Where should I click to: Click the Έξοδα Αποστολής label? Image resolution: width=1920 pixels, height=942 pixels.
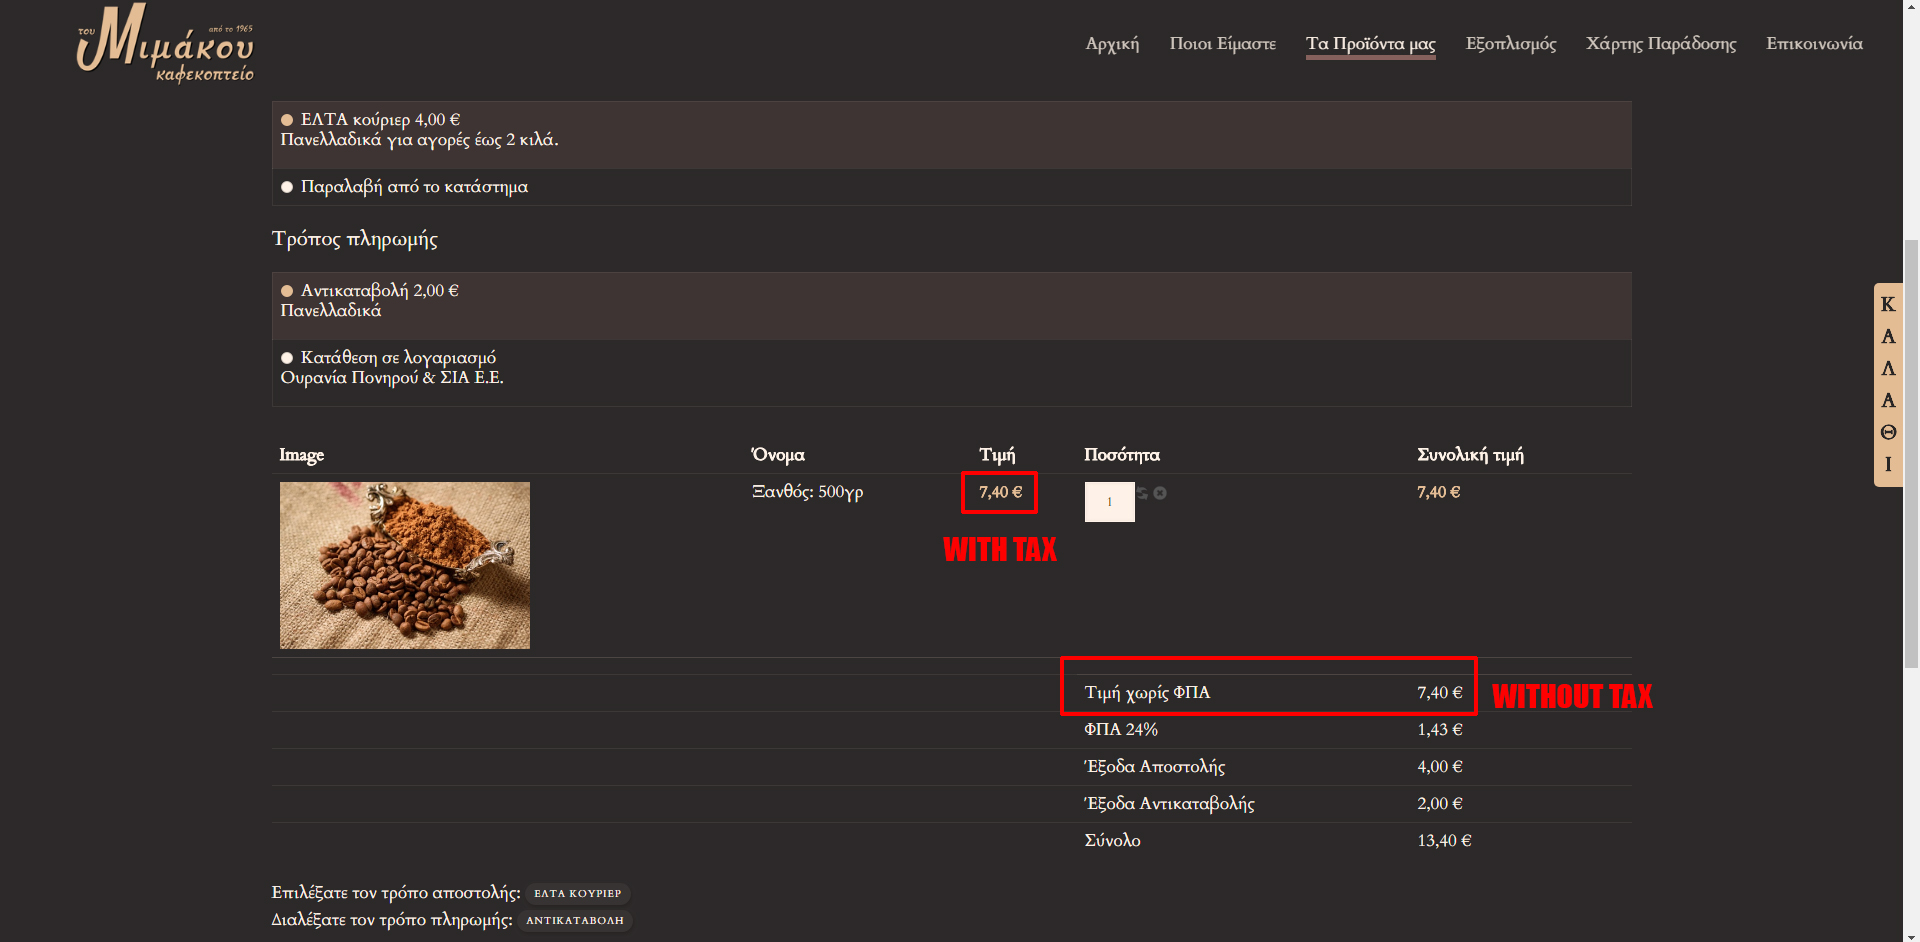1155,767
